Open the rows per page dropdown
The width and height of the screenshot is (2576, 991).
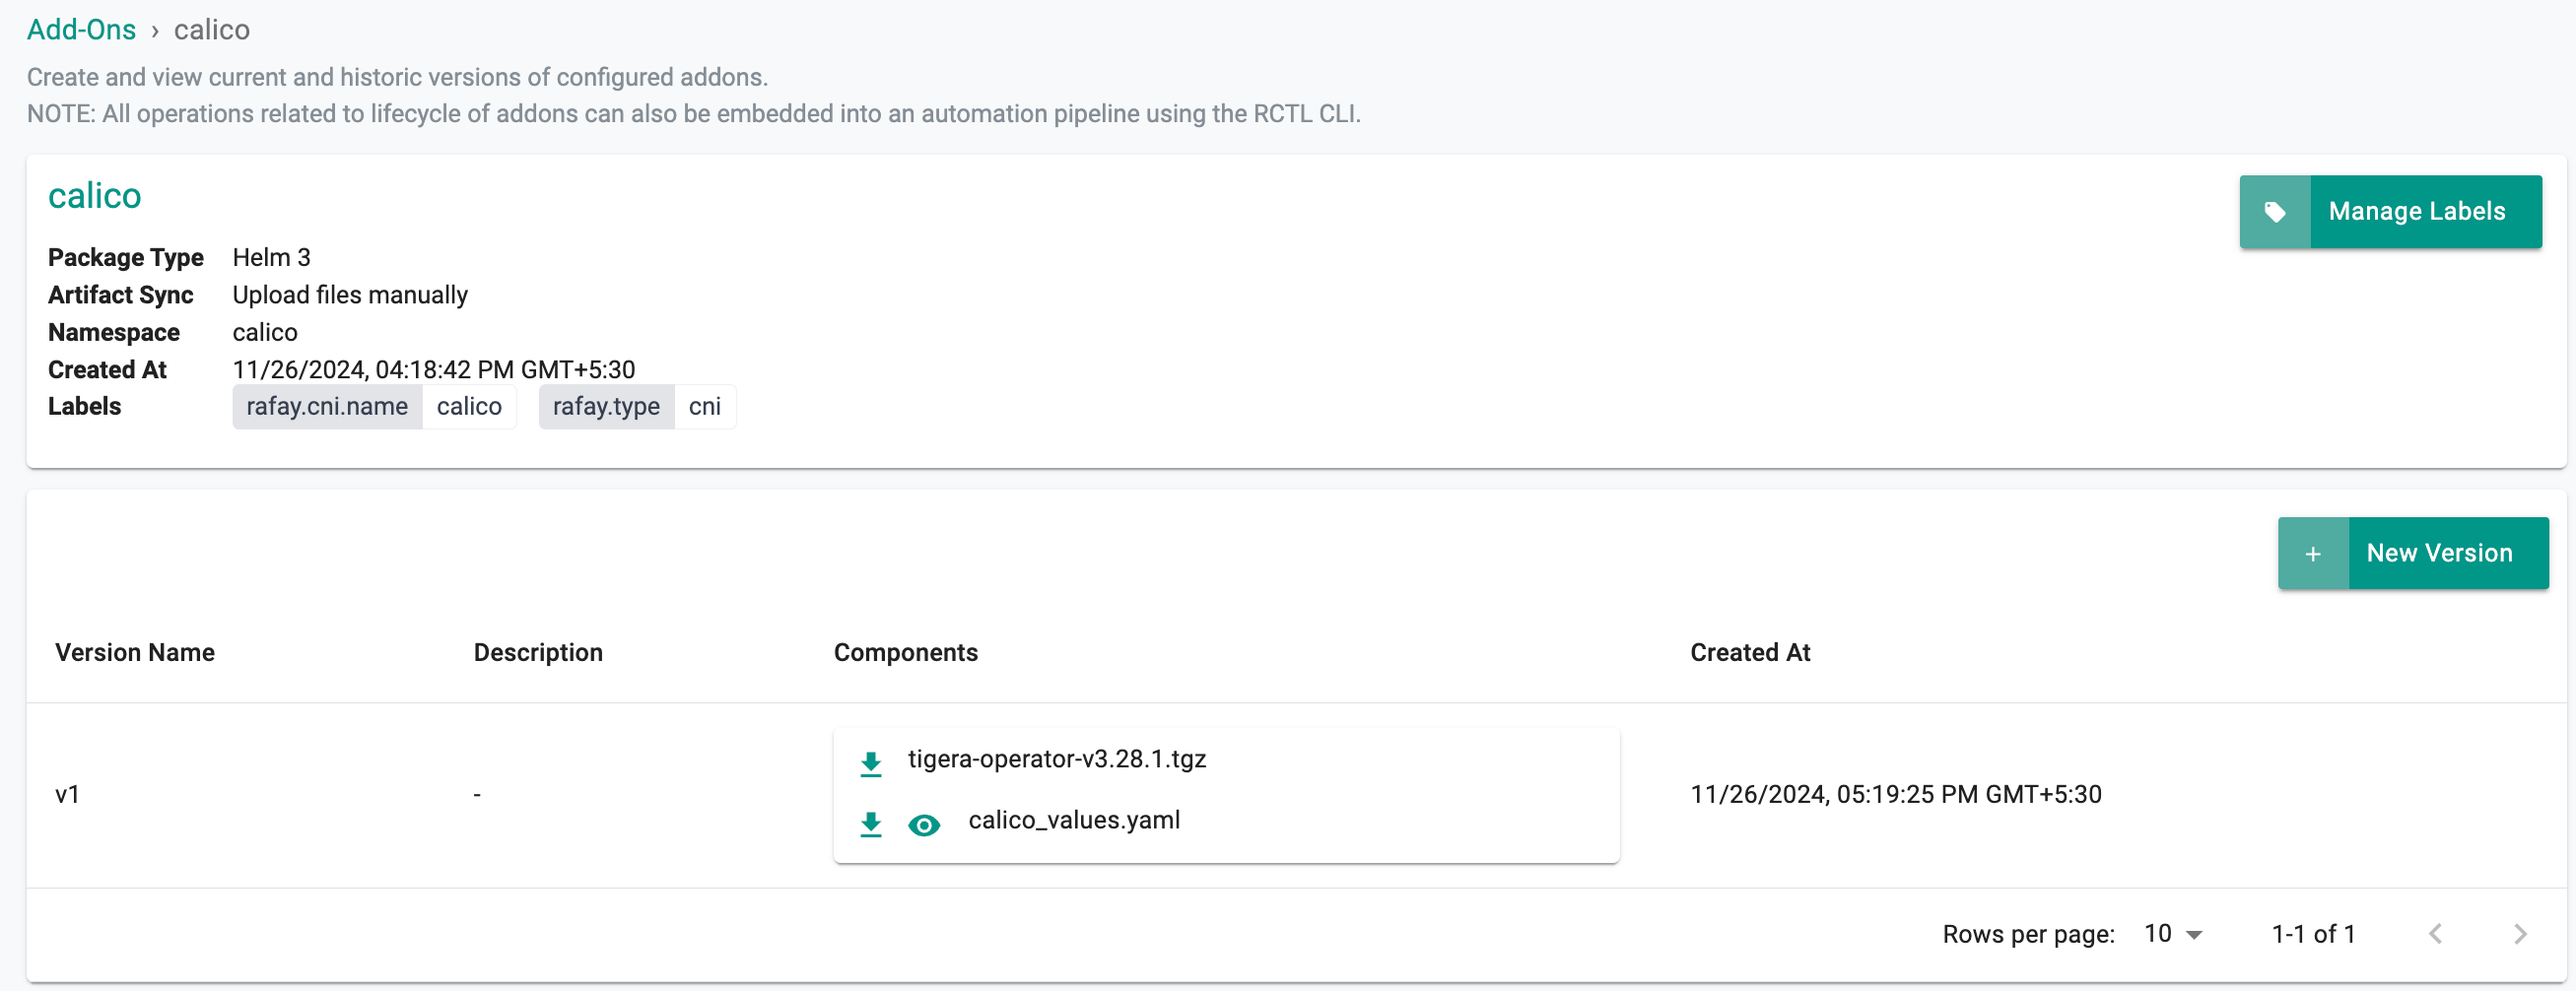click(2174, 934)
